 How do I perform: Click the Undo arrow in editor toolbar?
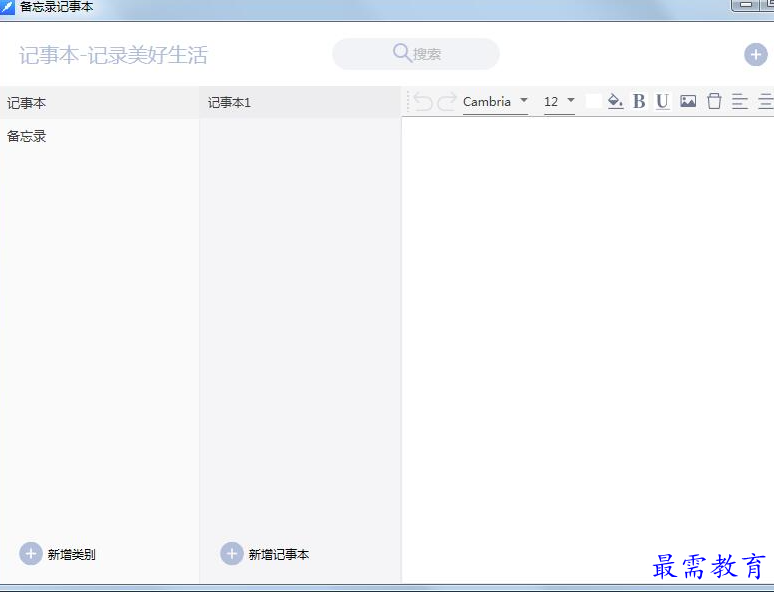coord(423,102)
